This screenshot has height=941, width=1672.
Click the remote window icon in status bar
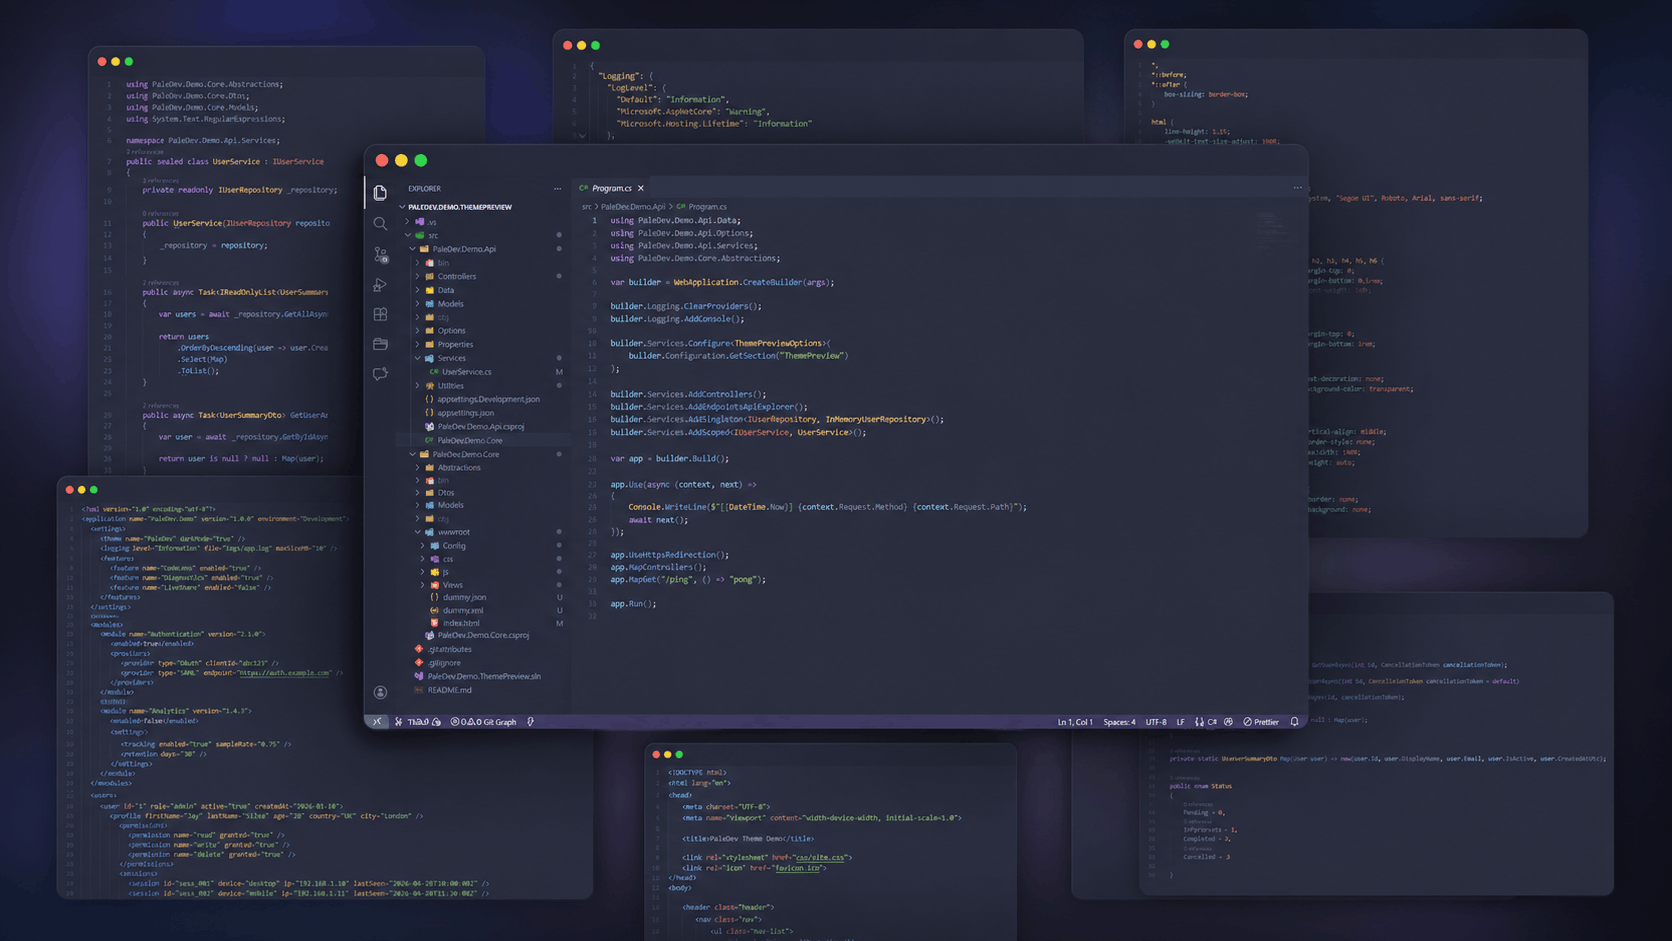point(377,722)
